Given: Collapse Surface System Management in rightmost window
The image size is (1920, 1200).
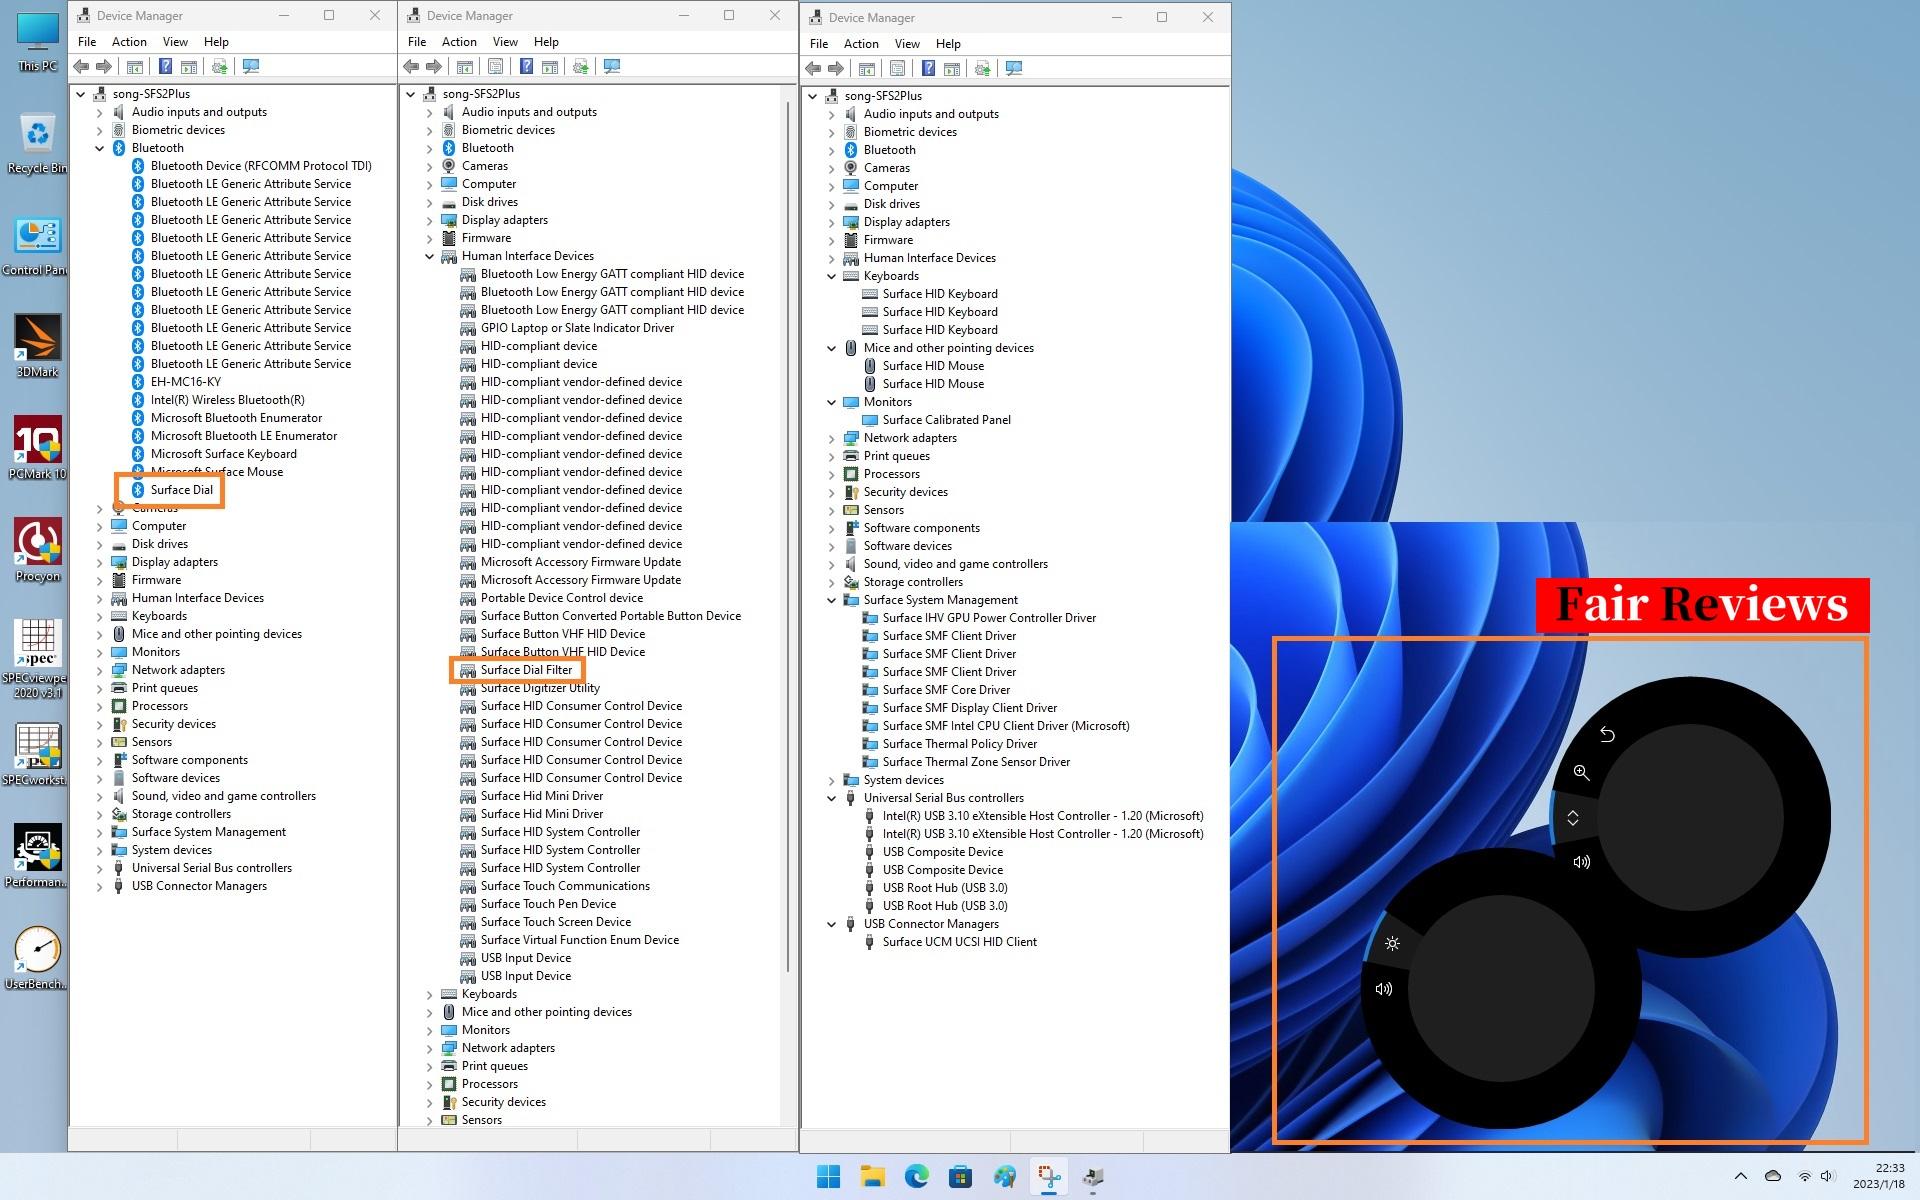Looking at the screenshot, I should [832, 600].
